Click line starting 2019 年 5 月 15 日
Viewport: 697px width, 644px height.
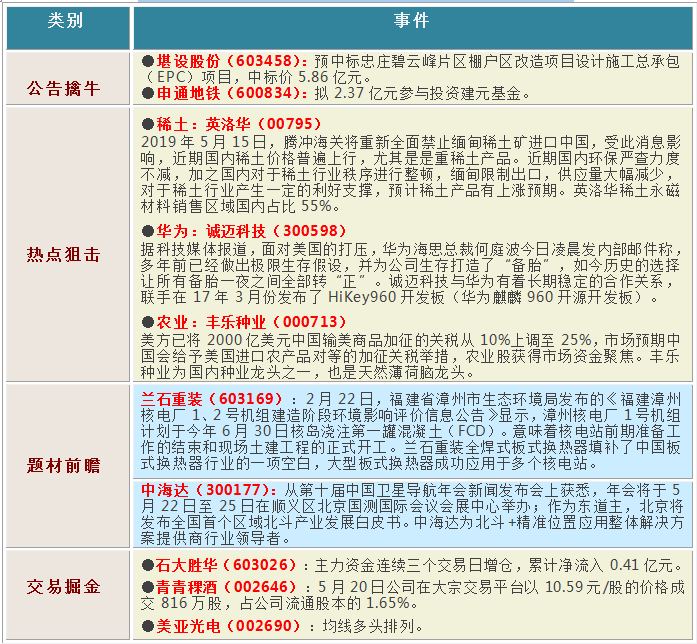(x=410, y=142)
